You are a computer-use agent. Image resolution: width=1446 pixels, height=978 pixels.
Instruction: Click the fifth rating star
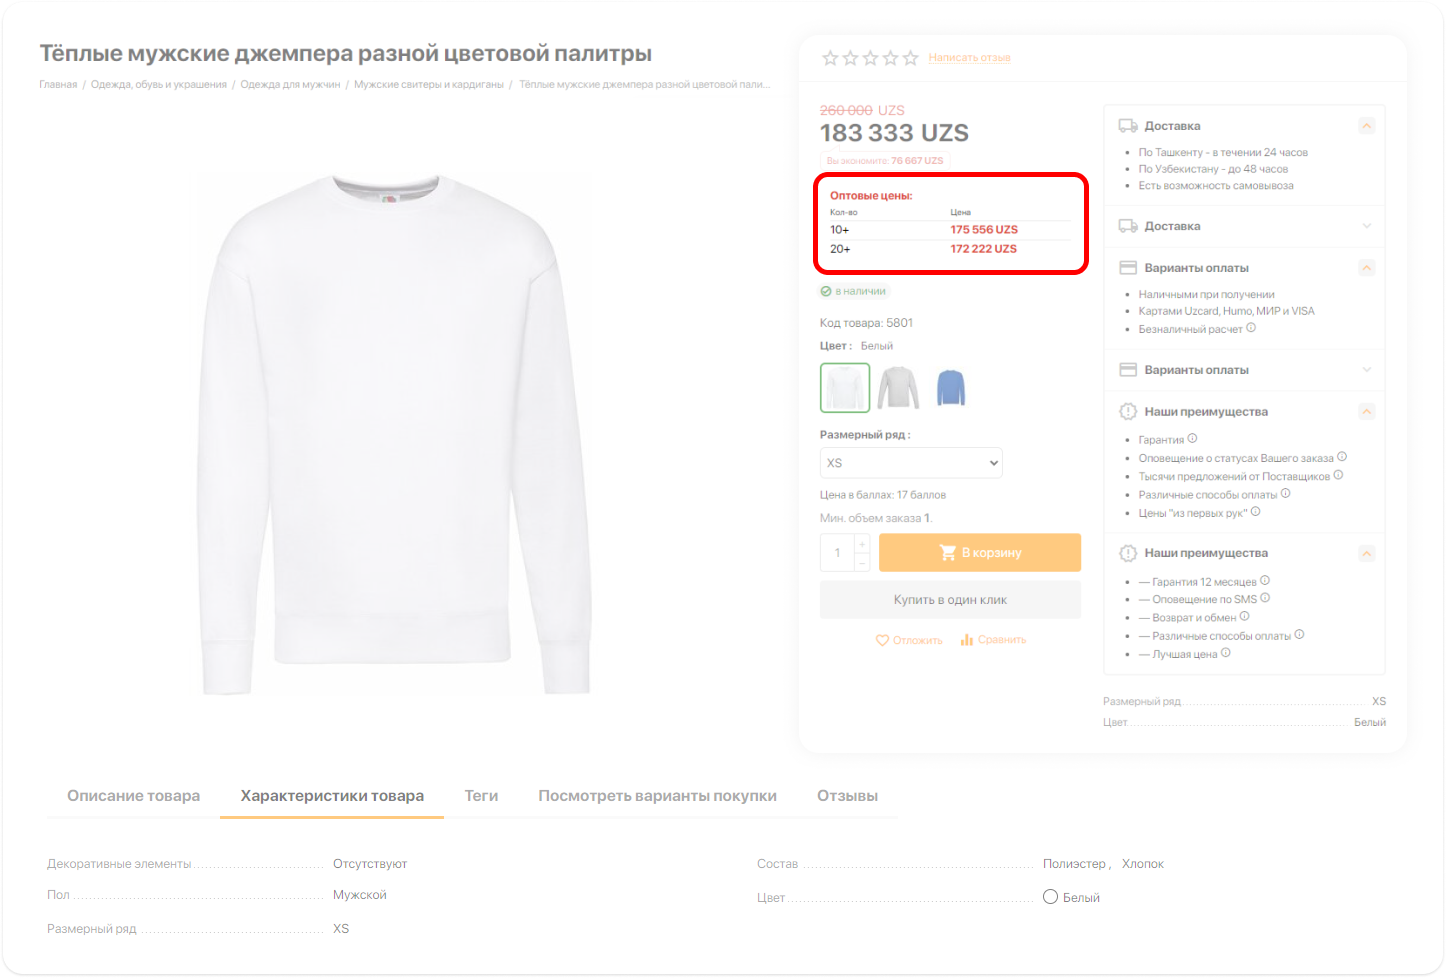pos(910,58)
